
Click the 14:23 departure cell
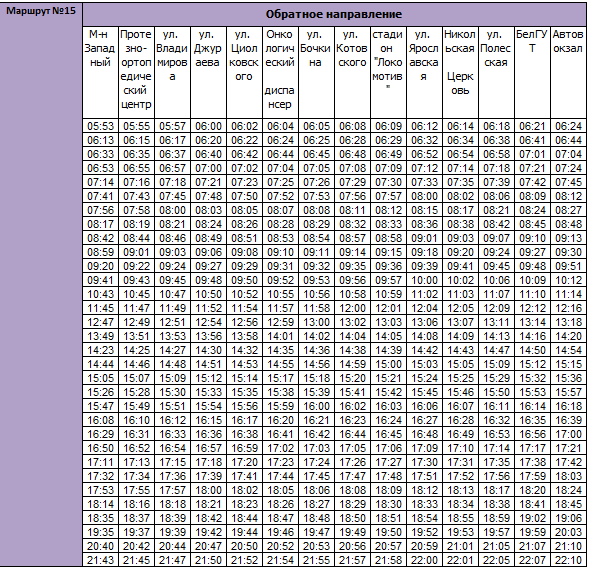click(x=100, y=350)
